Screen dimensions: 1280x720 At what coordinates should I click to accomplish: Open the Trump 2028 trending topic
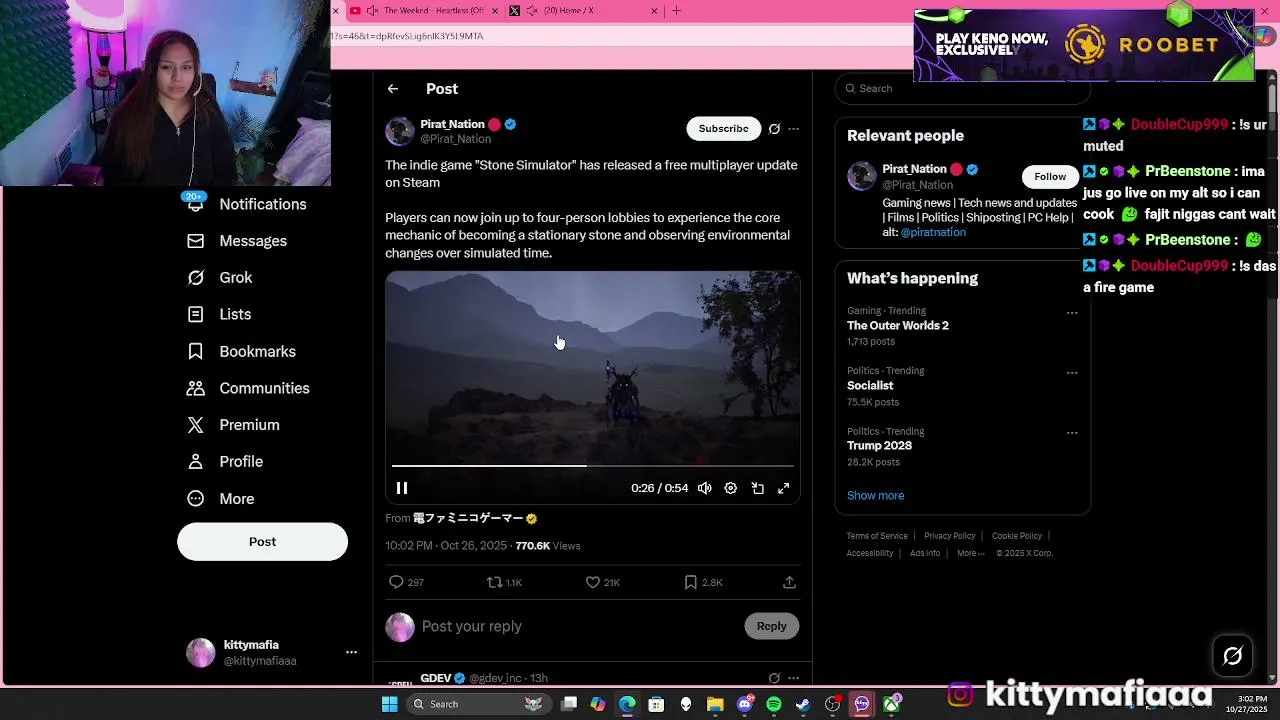[879, 446]
